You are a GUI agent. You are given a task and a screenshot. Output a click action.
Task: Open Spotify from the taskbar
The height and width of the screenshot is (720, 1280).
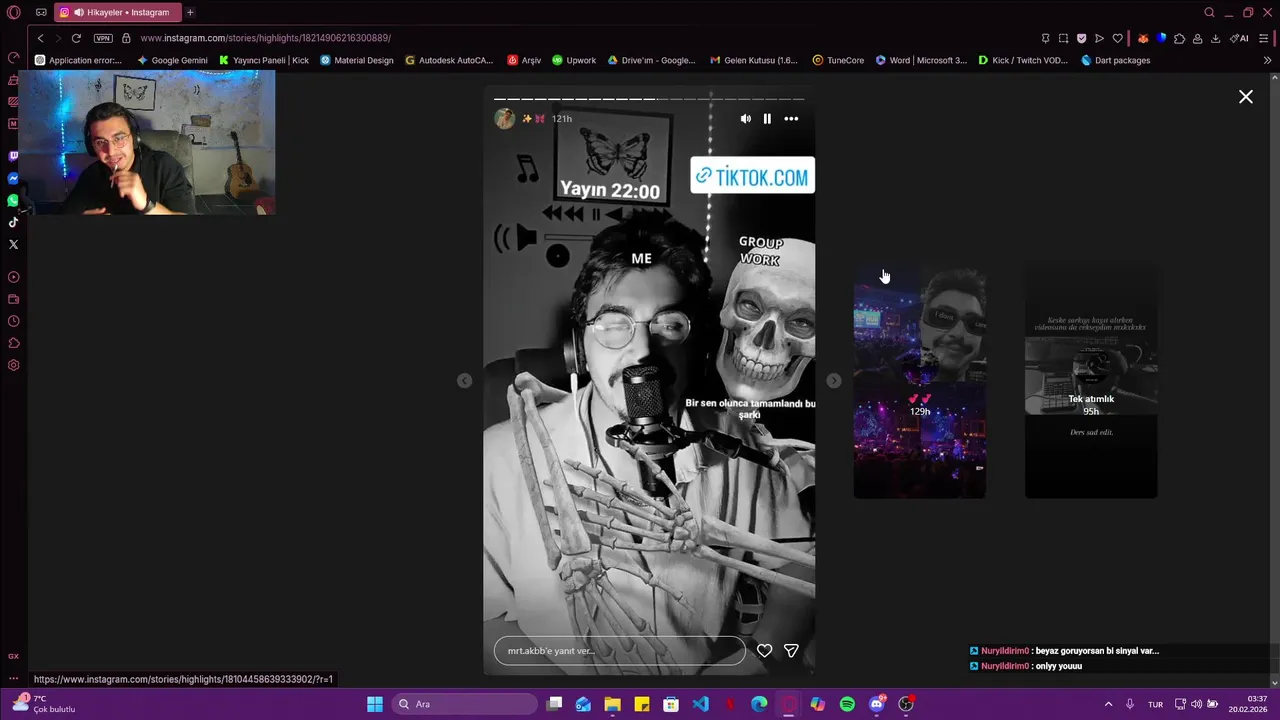pos(847,704)
